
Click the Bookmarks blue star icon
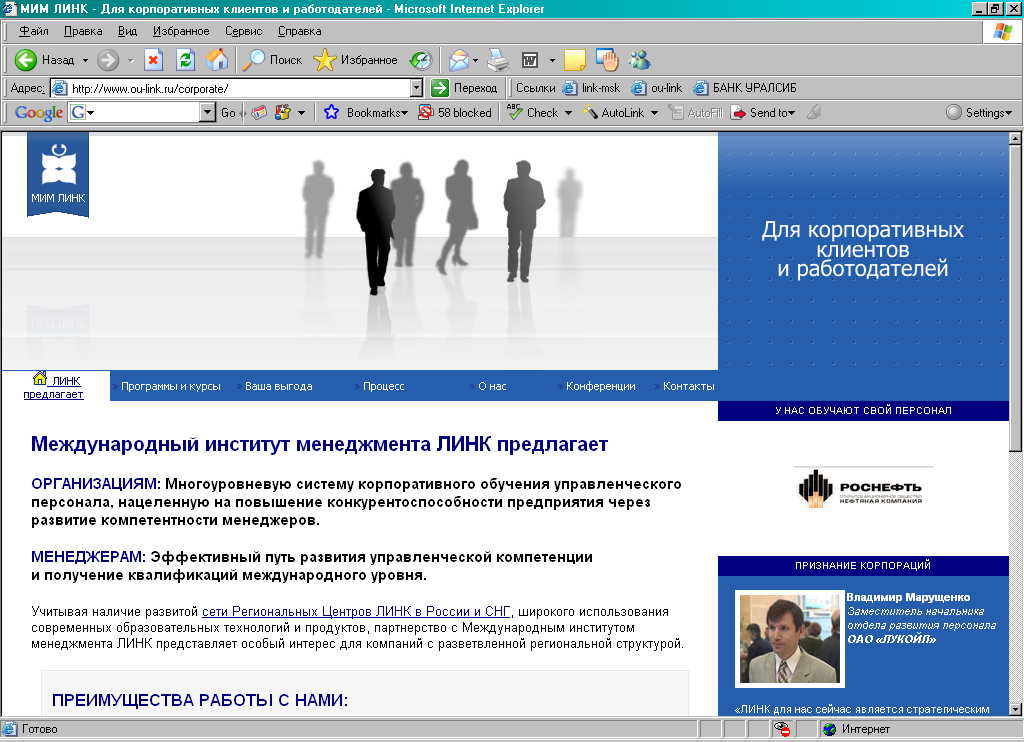coord(332,112)
